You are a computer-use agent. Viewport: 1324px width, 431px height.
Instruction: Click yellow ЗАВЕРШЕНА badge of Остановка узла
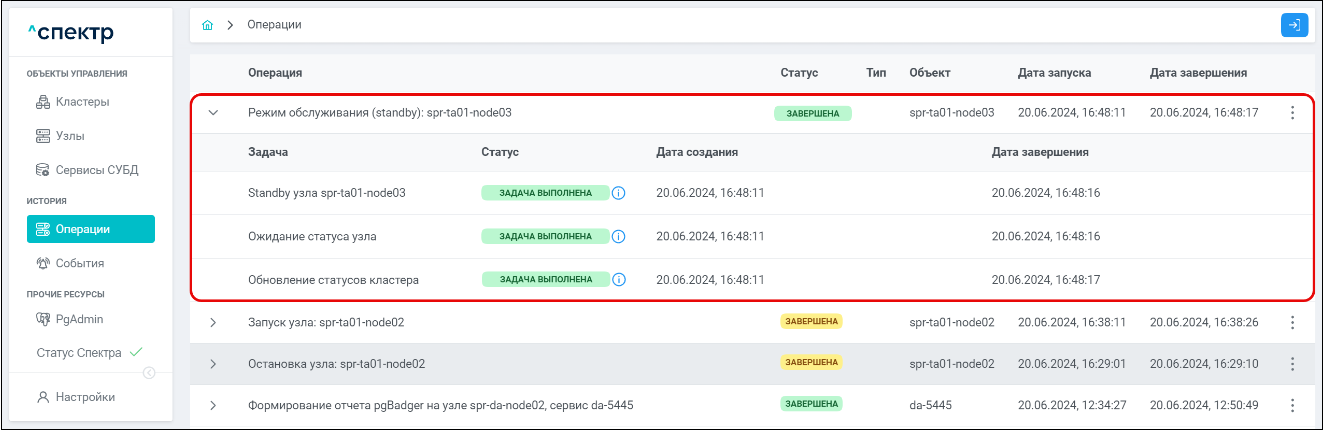pyautogui.click(x=812, y=362)
